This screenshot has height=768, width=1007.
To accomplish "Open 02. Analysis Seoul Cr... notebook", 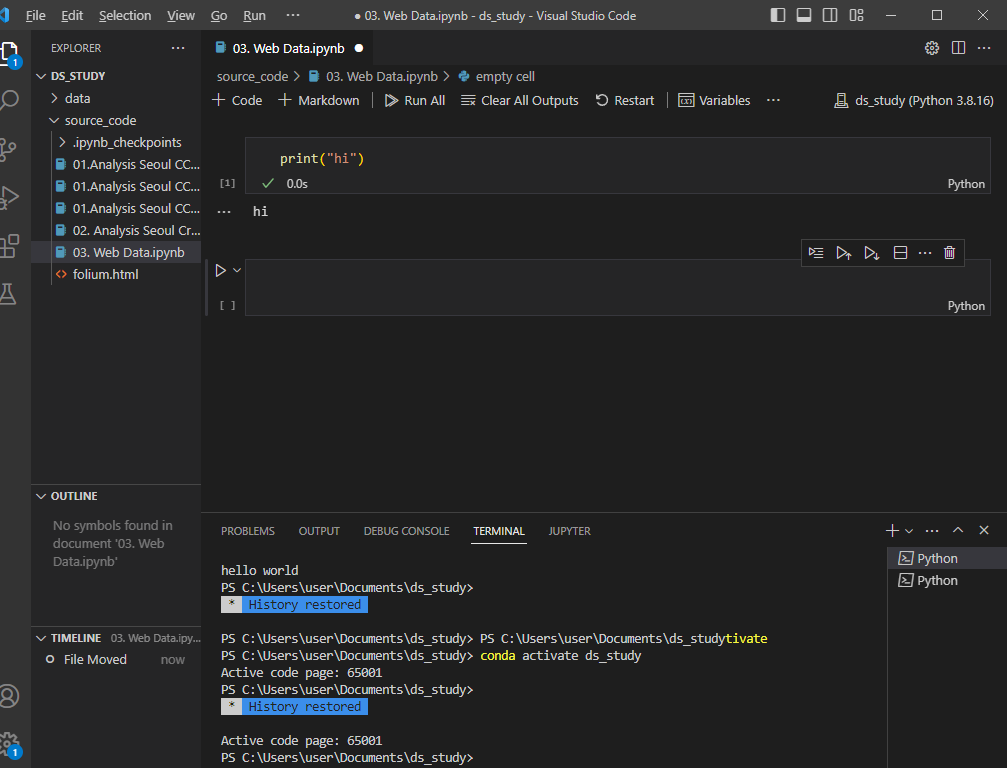I will (116, 231).
